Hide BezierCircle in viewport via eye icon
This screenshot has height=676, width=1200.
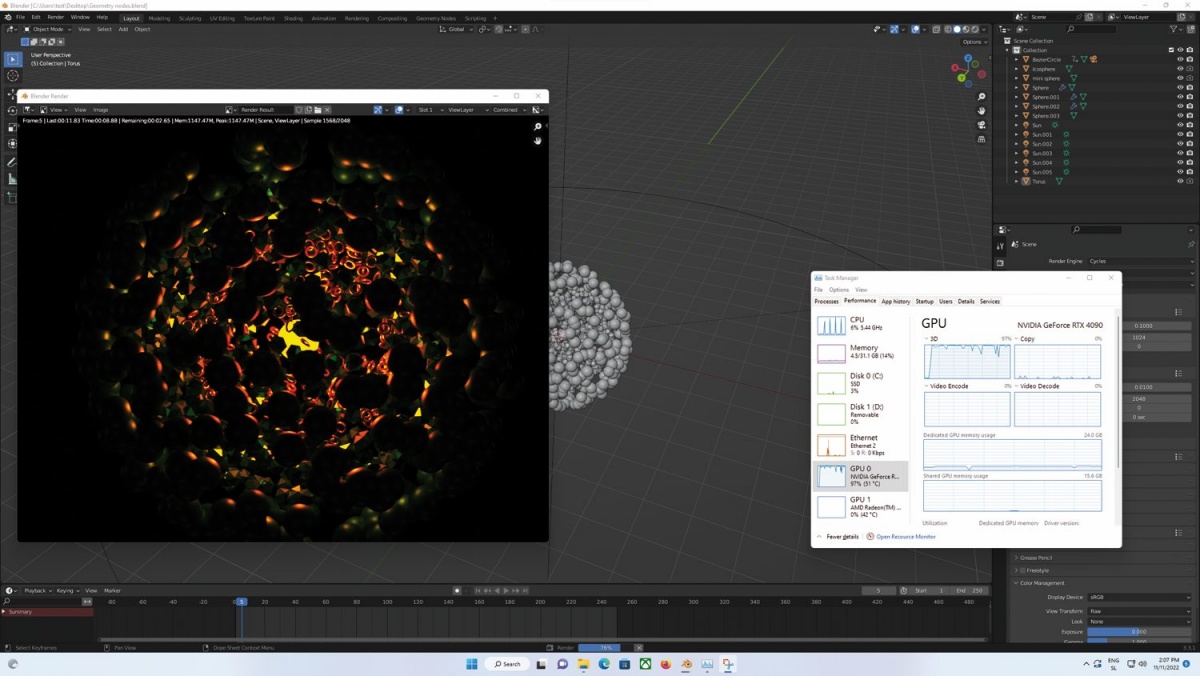pyautogui.click(x=1180, y=59)
